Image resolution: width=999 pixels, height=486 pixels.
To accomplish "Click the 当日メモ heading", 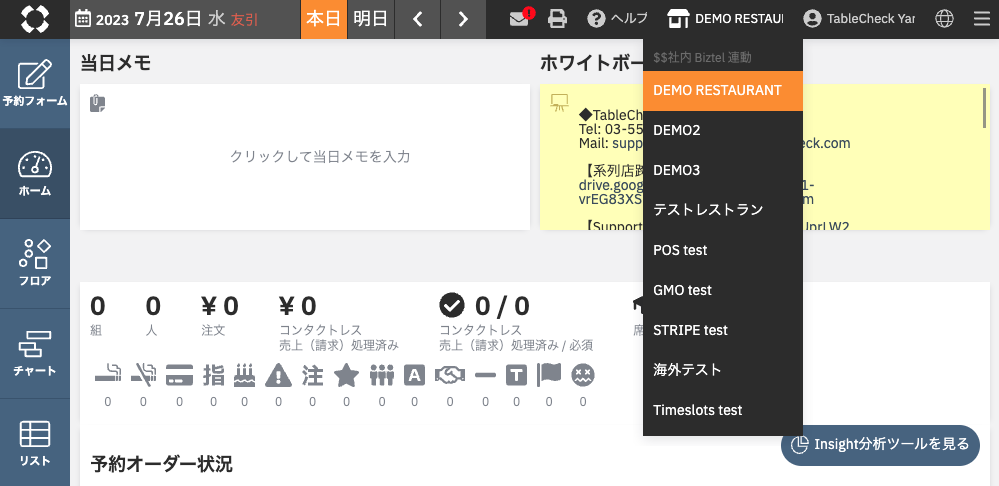I will [116, 63].
